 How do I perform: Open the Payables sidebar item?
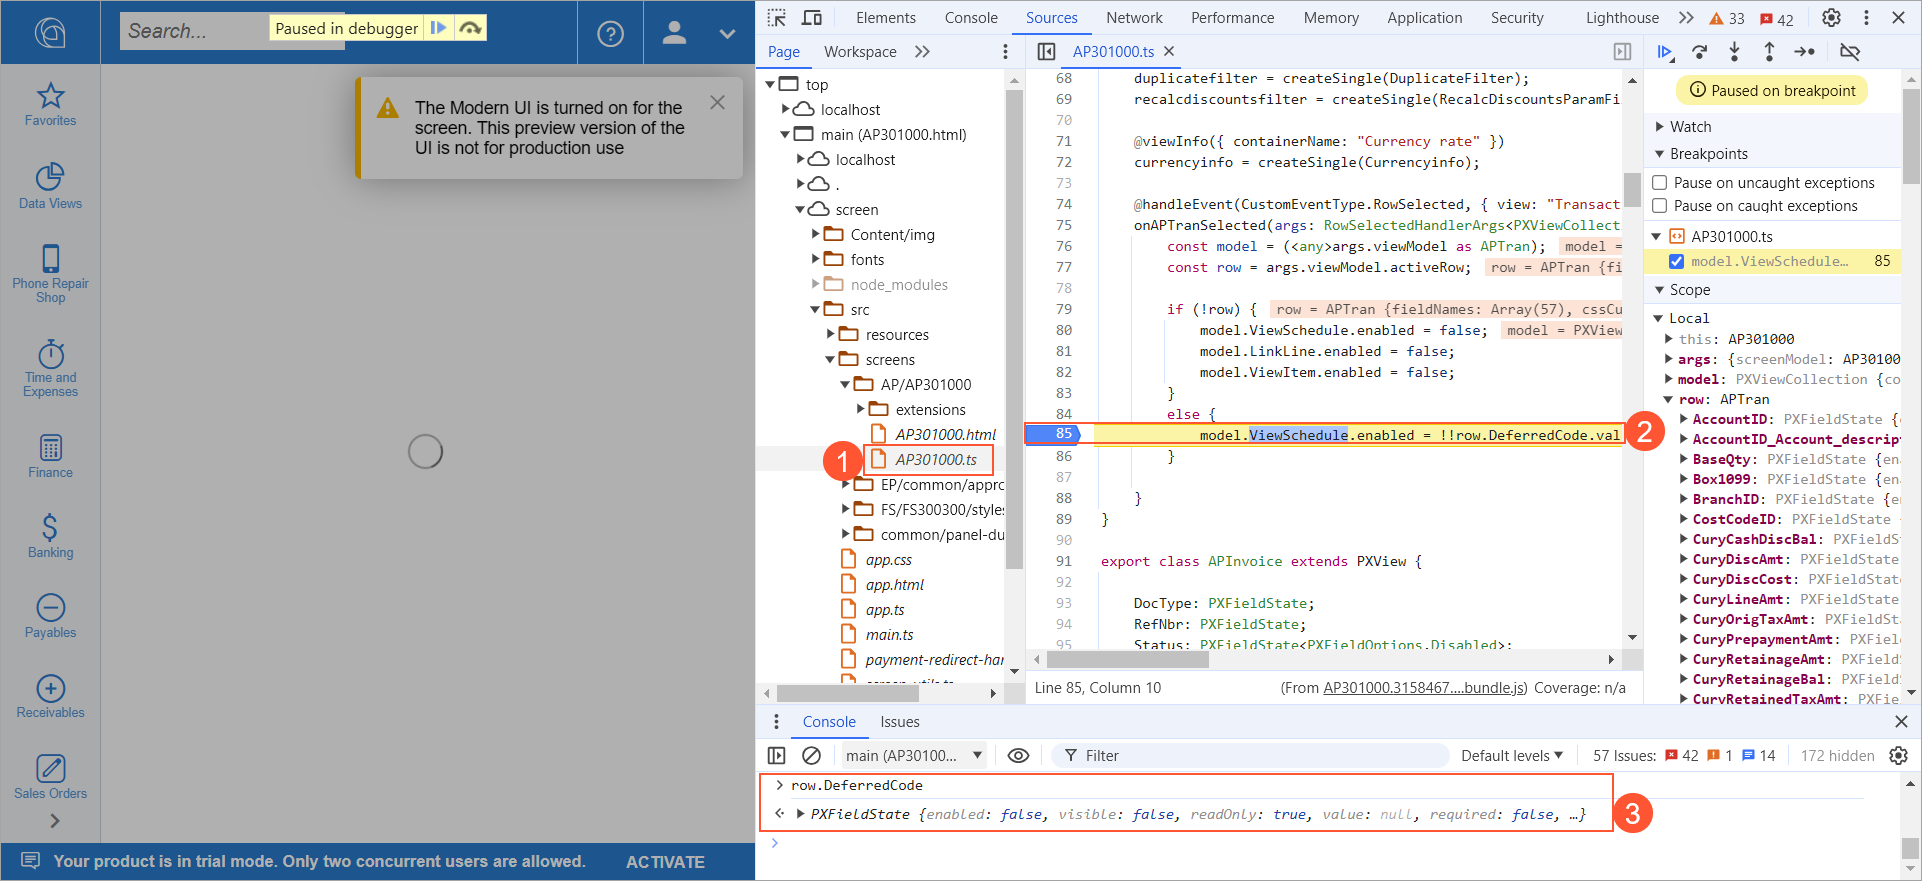[x=50, y=616]
